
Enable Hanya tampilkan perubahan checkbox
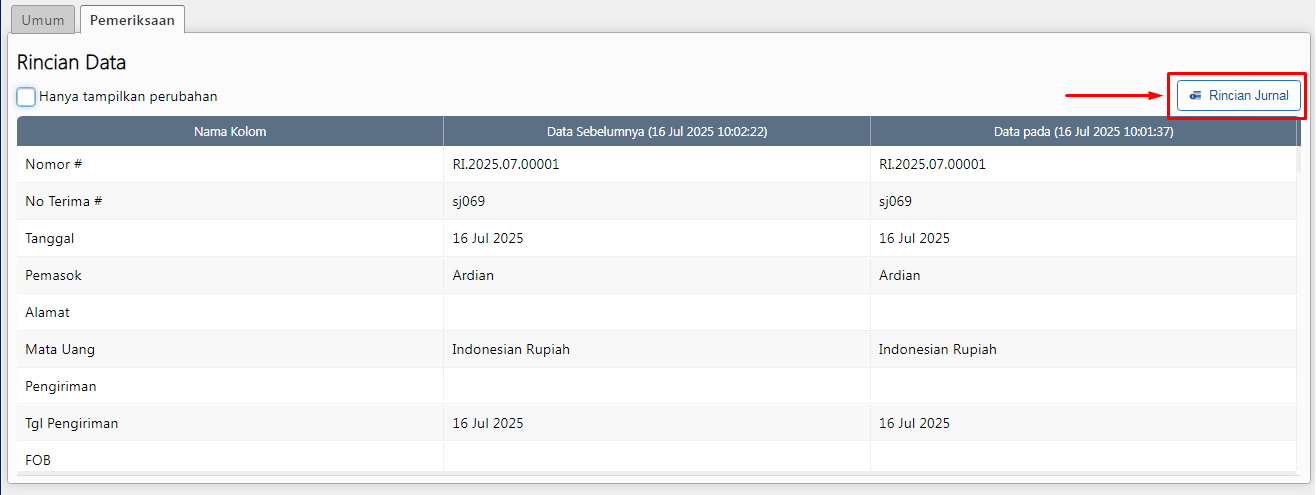point(27,97)
